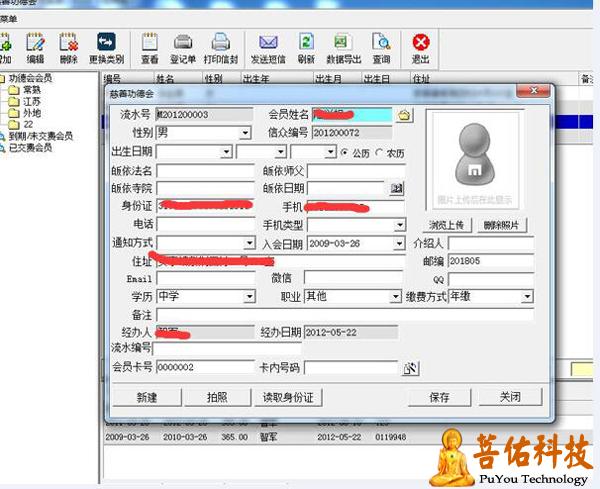Image resolution: width=600 pixels, height=489 pixels.
Task: Click the 编辑 (edit) toolbar icon
Action: 36,44
